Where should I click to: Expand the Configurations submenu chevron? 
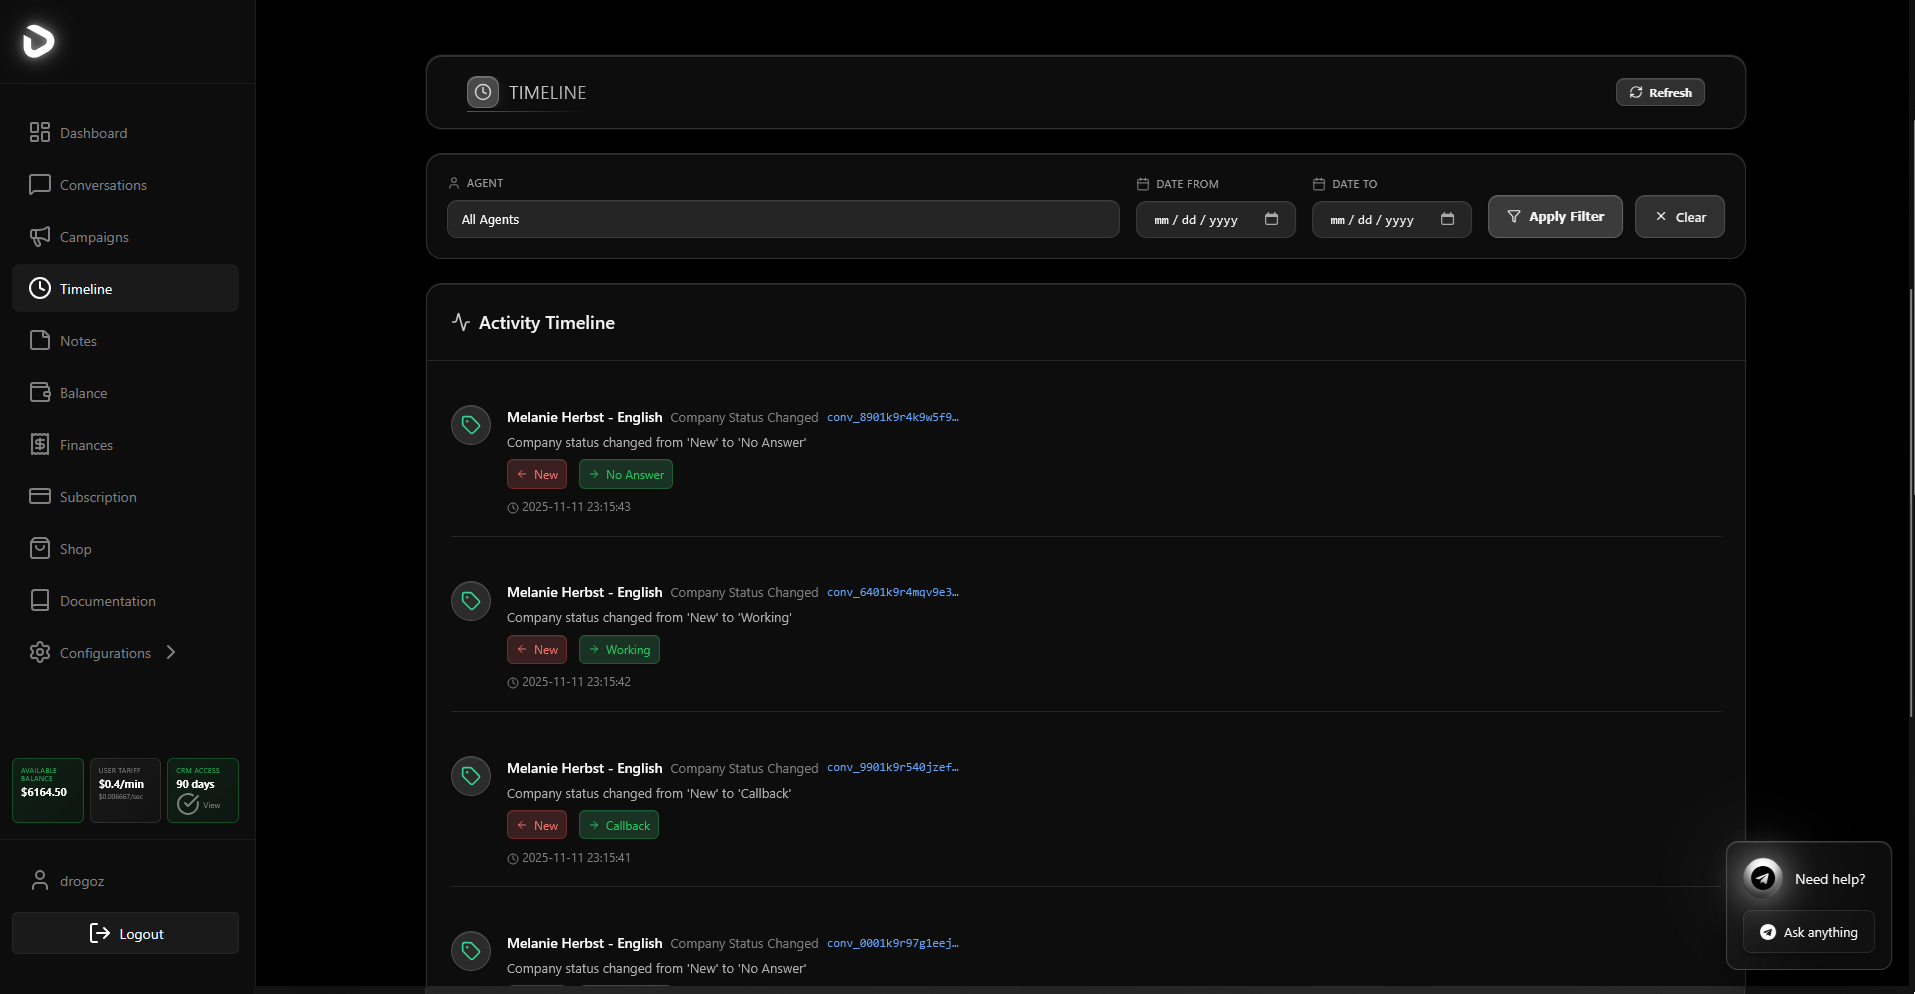[170, 652]
